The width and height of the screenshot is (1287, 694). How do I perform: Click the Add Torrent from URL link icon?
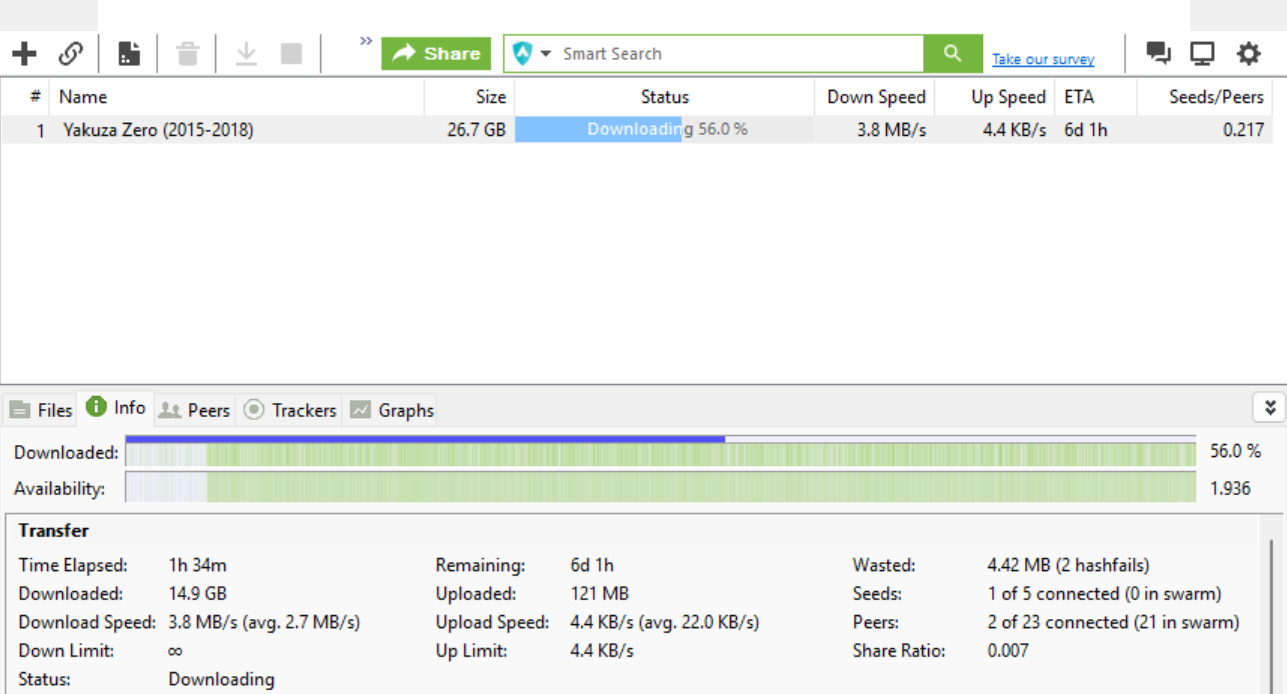(71, 54)
